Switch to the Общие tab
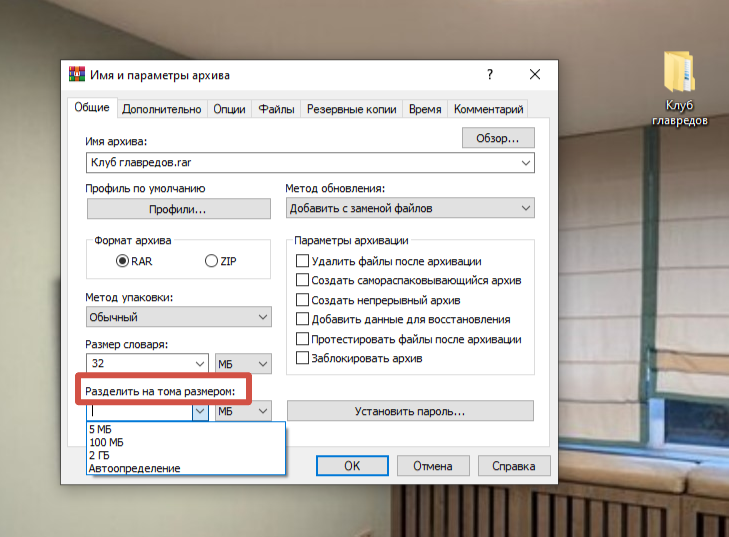The width and height of the screenshot is (729, 537). click(92, 107)
